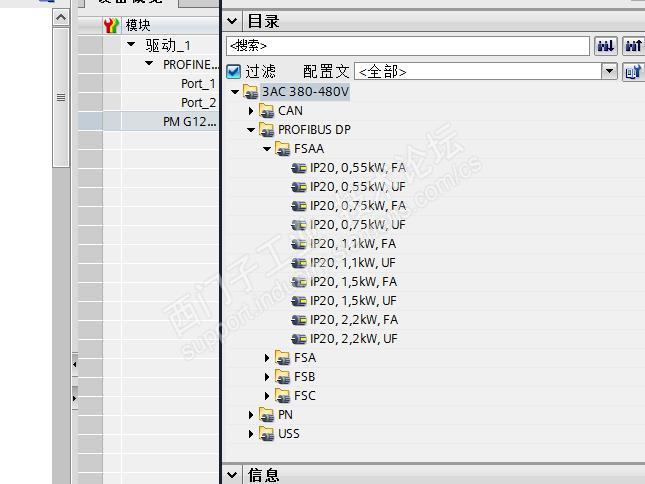Click the FSC folder icon
The width and height of the screenshot is (645, 484).
tap(283, 396)
